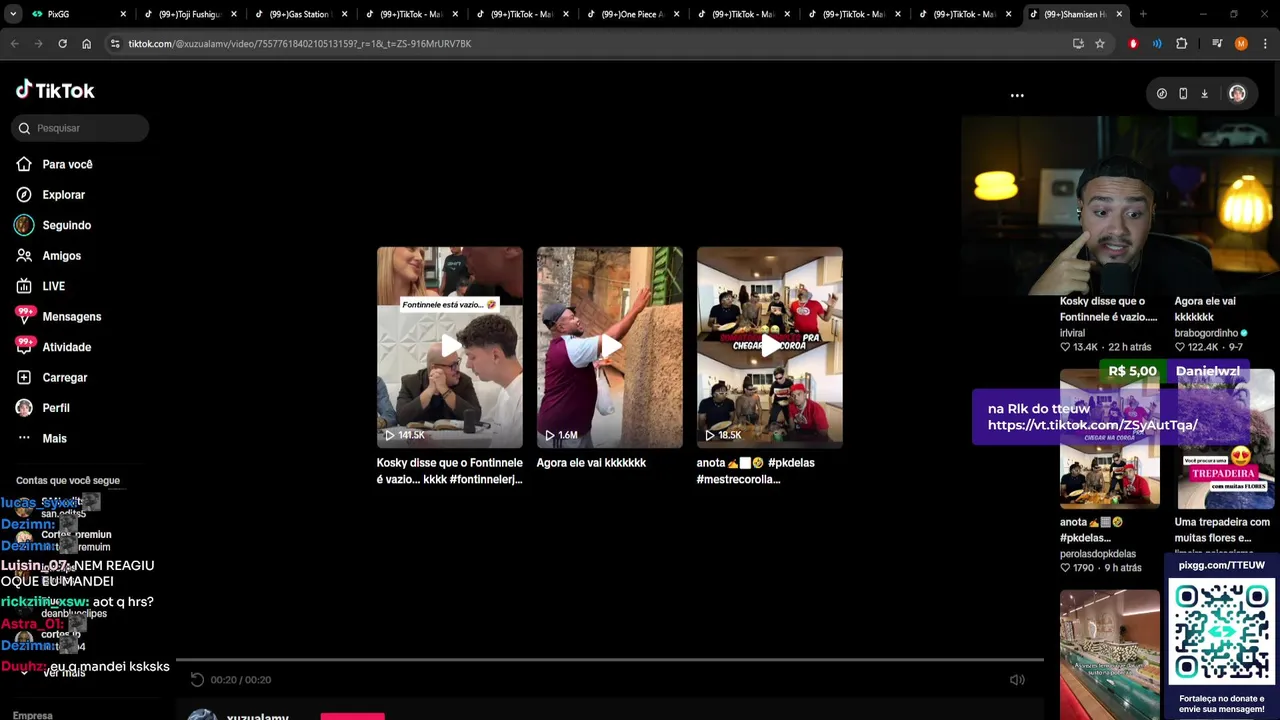Click the phone app icon in top pill

1183,94
